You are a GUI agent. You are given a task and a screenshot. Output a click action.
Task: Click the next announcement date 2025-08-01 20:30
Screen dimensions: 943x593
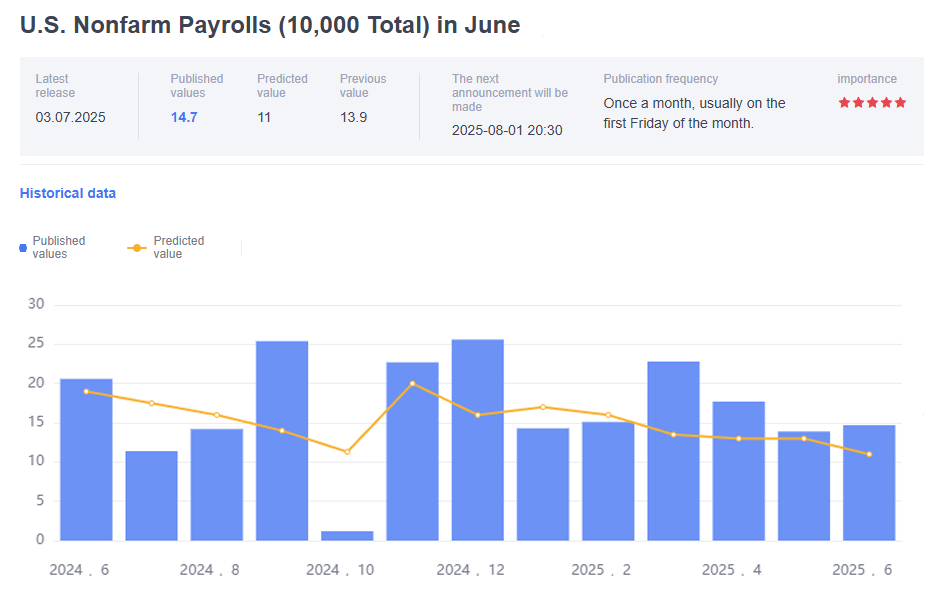[506, 130]
